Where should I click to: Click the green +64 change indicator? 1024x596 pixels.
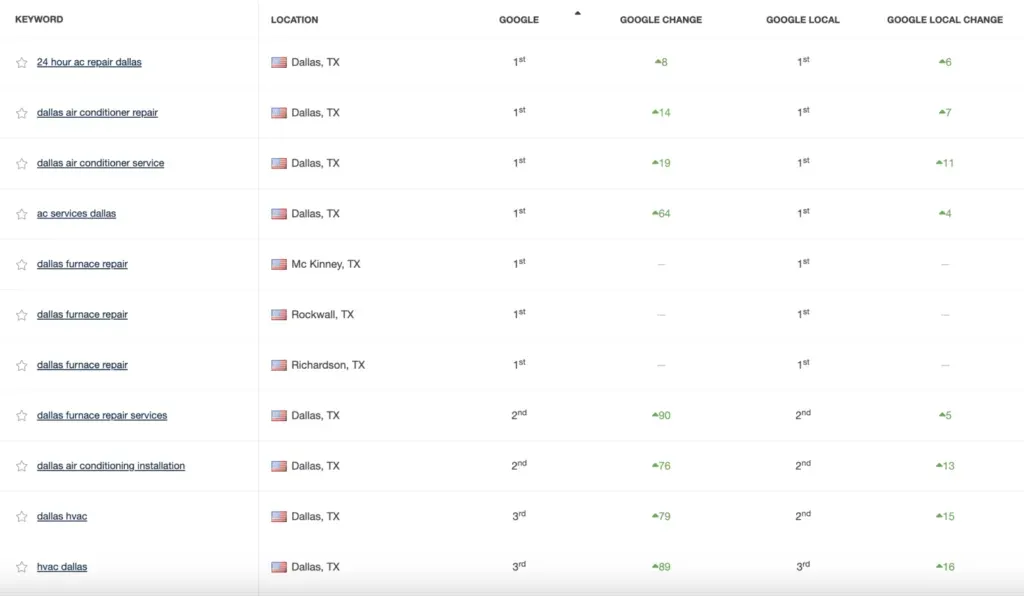(x=662, y=213)
